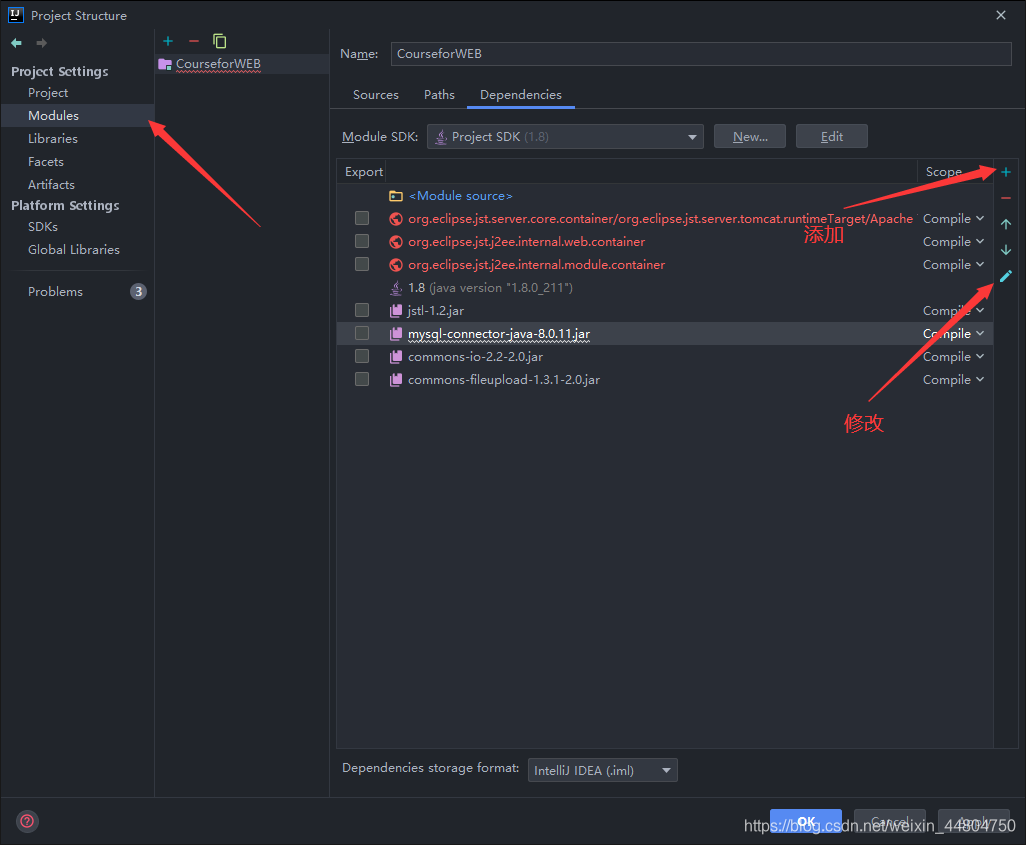Open scope dropdown for commons-fileupload jar
This screenshot has height=845, width=1026.
tap(953, 380)
